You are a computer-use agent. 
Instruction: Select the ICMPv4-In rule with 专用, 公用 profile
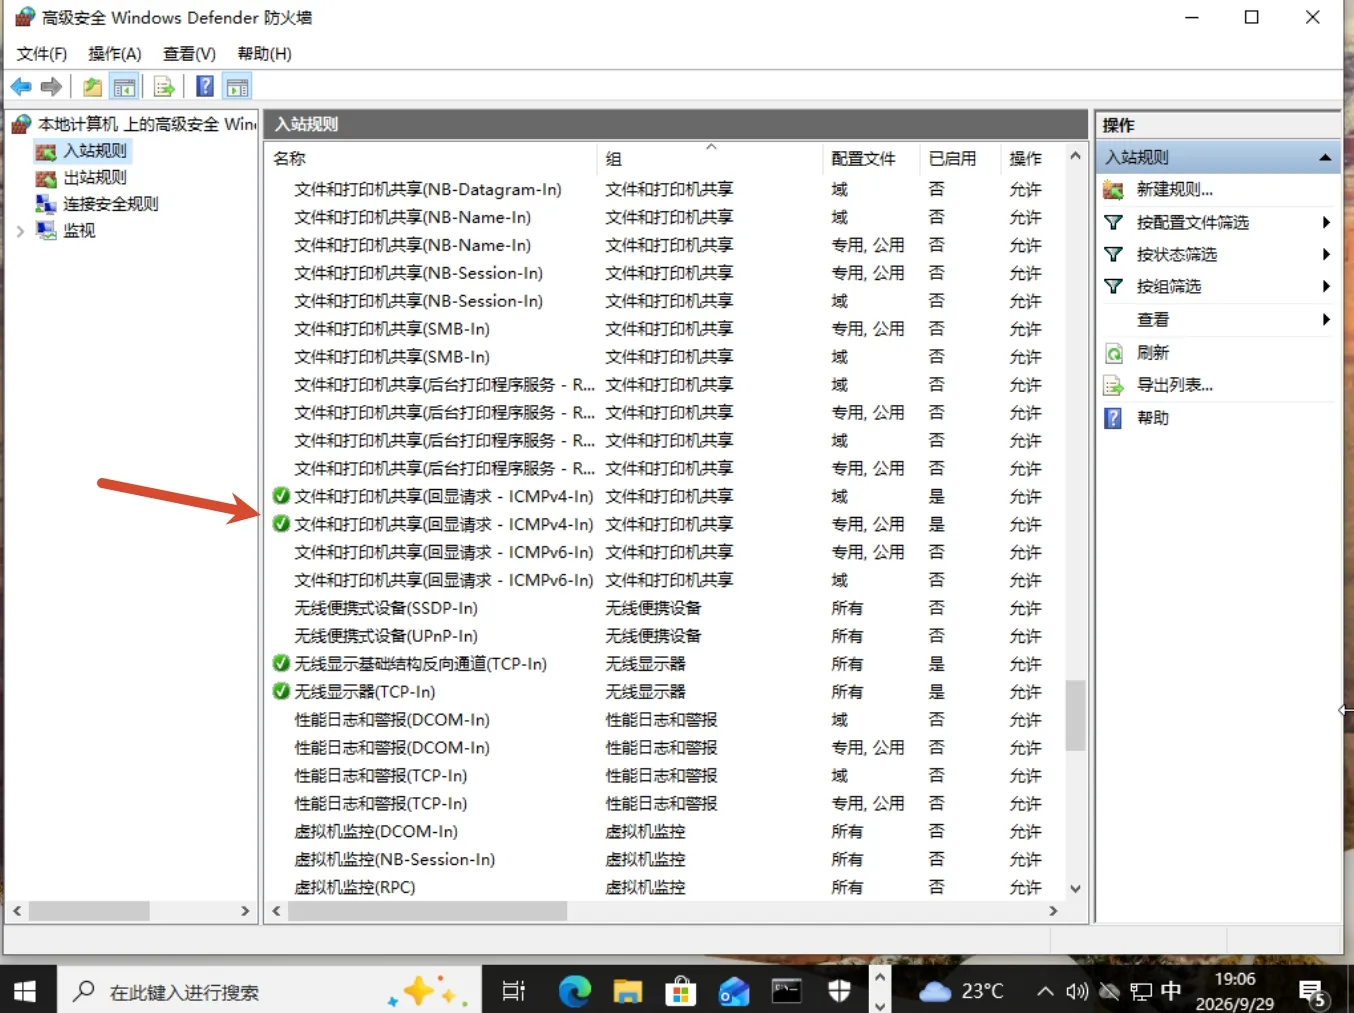[444, 524]
